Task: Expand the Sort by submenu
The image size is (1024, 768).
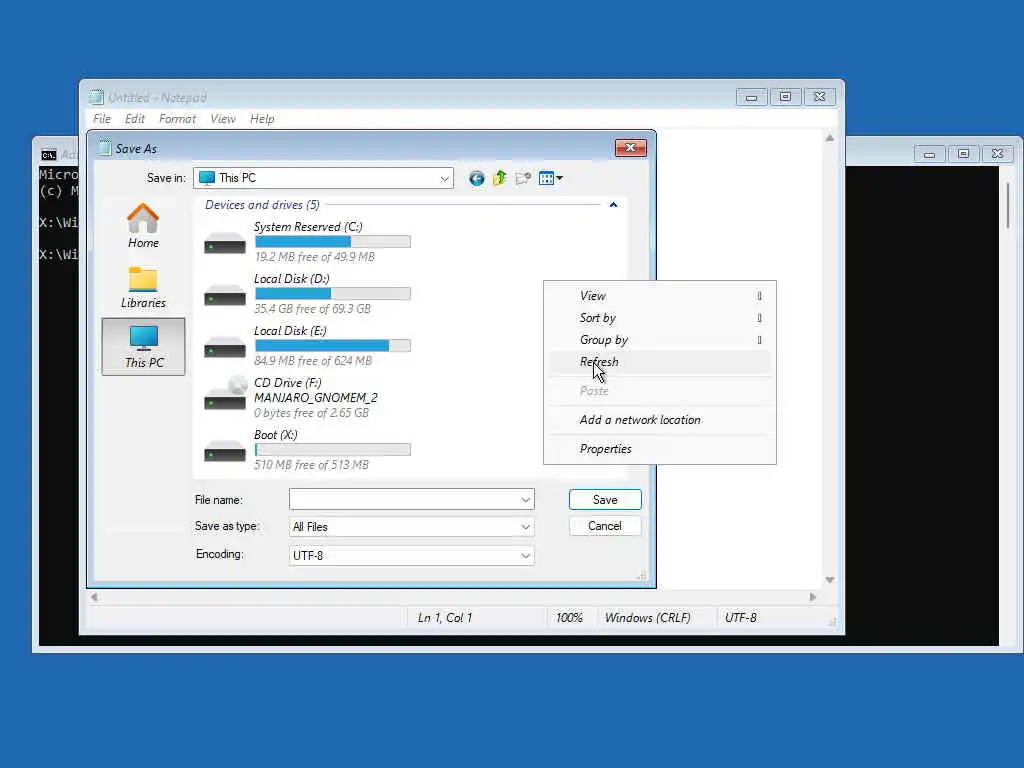Action: (660, 318)
